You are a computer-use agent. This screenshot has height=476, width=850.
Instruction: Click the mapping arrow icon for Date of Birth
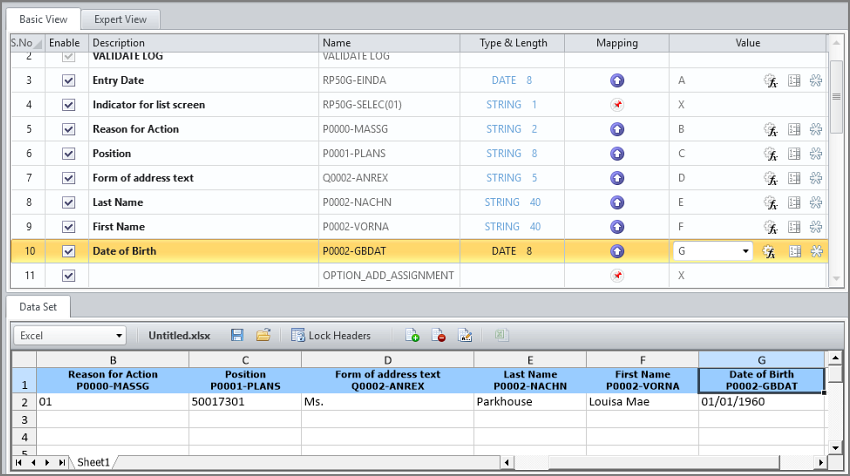tap(617, 251)
